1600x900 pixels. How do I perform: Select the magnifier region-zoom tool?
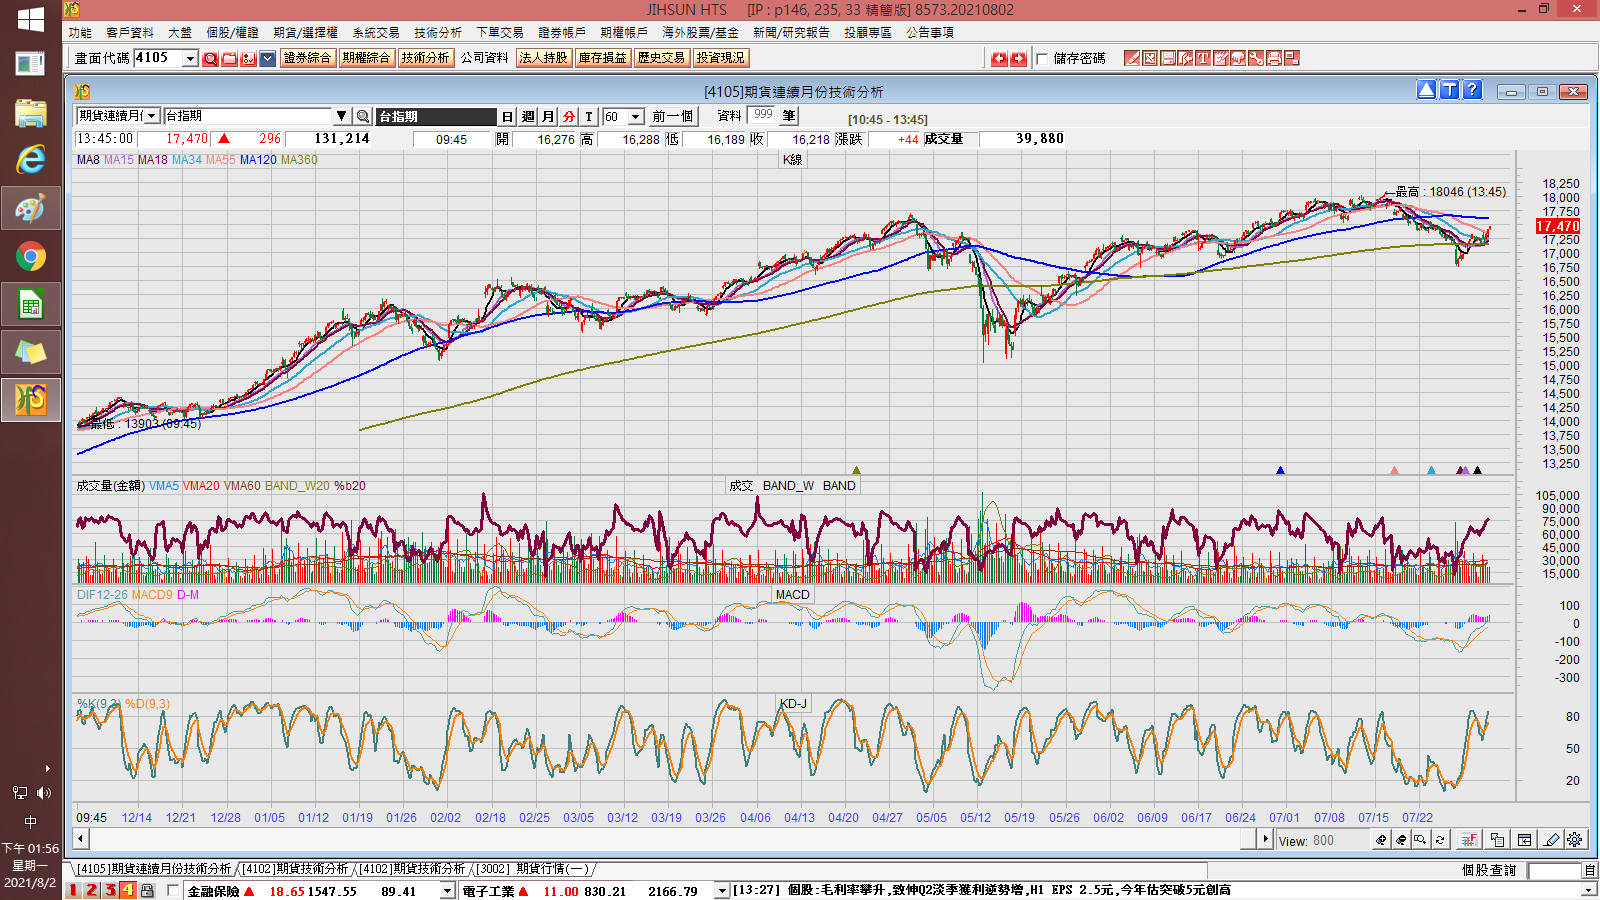pos(1421,840)
